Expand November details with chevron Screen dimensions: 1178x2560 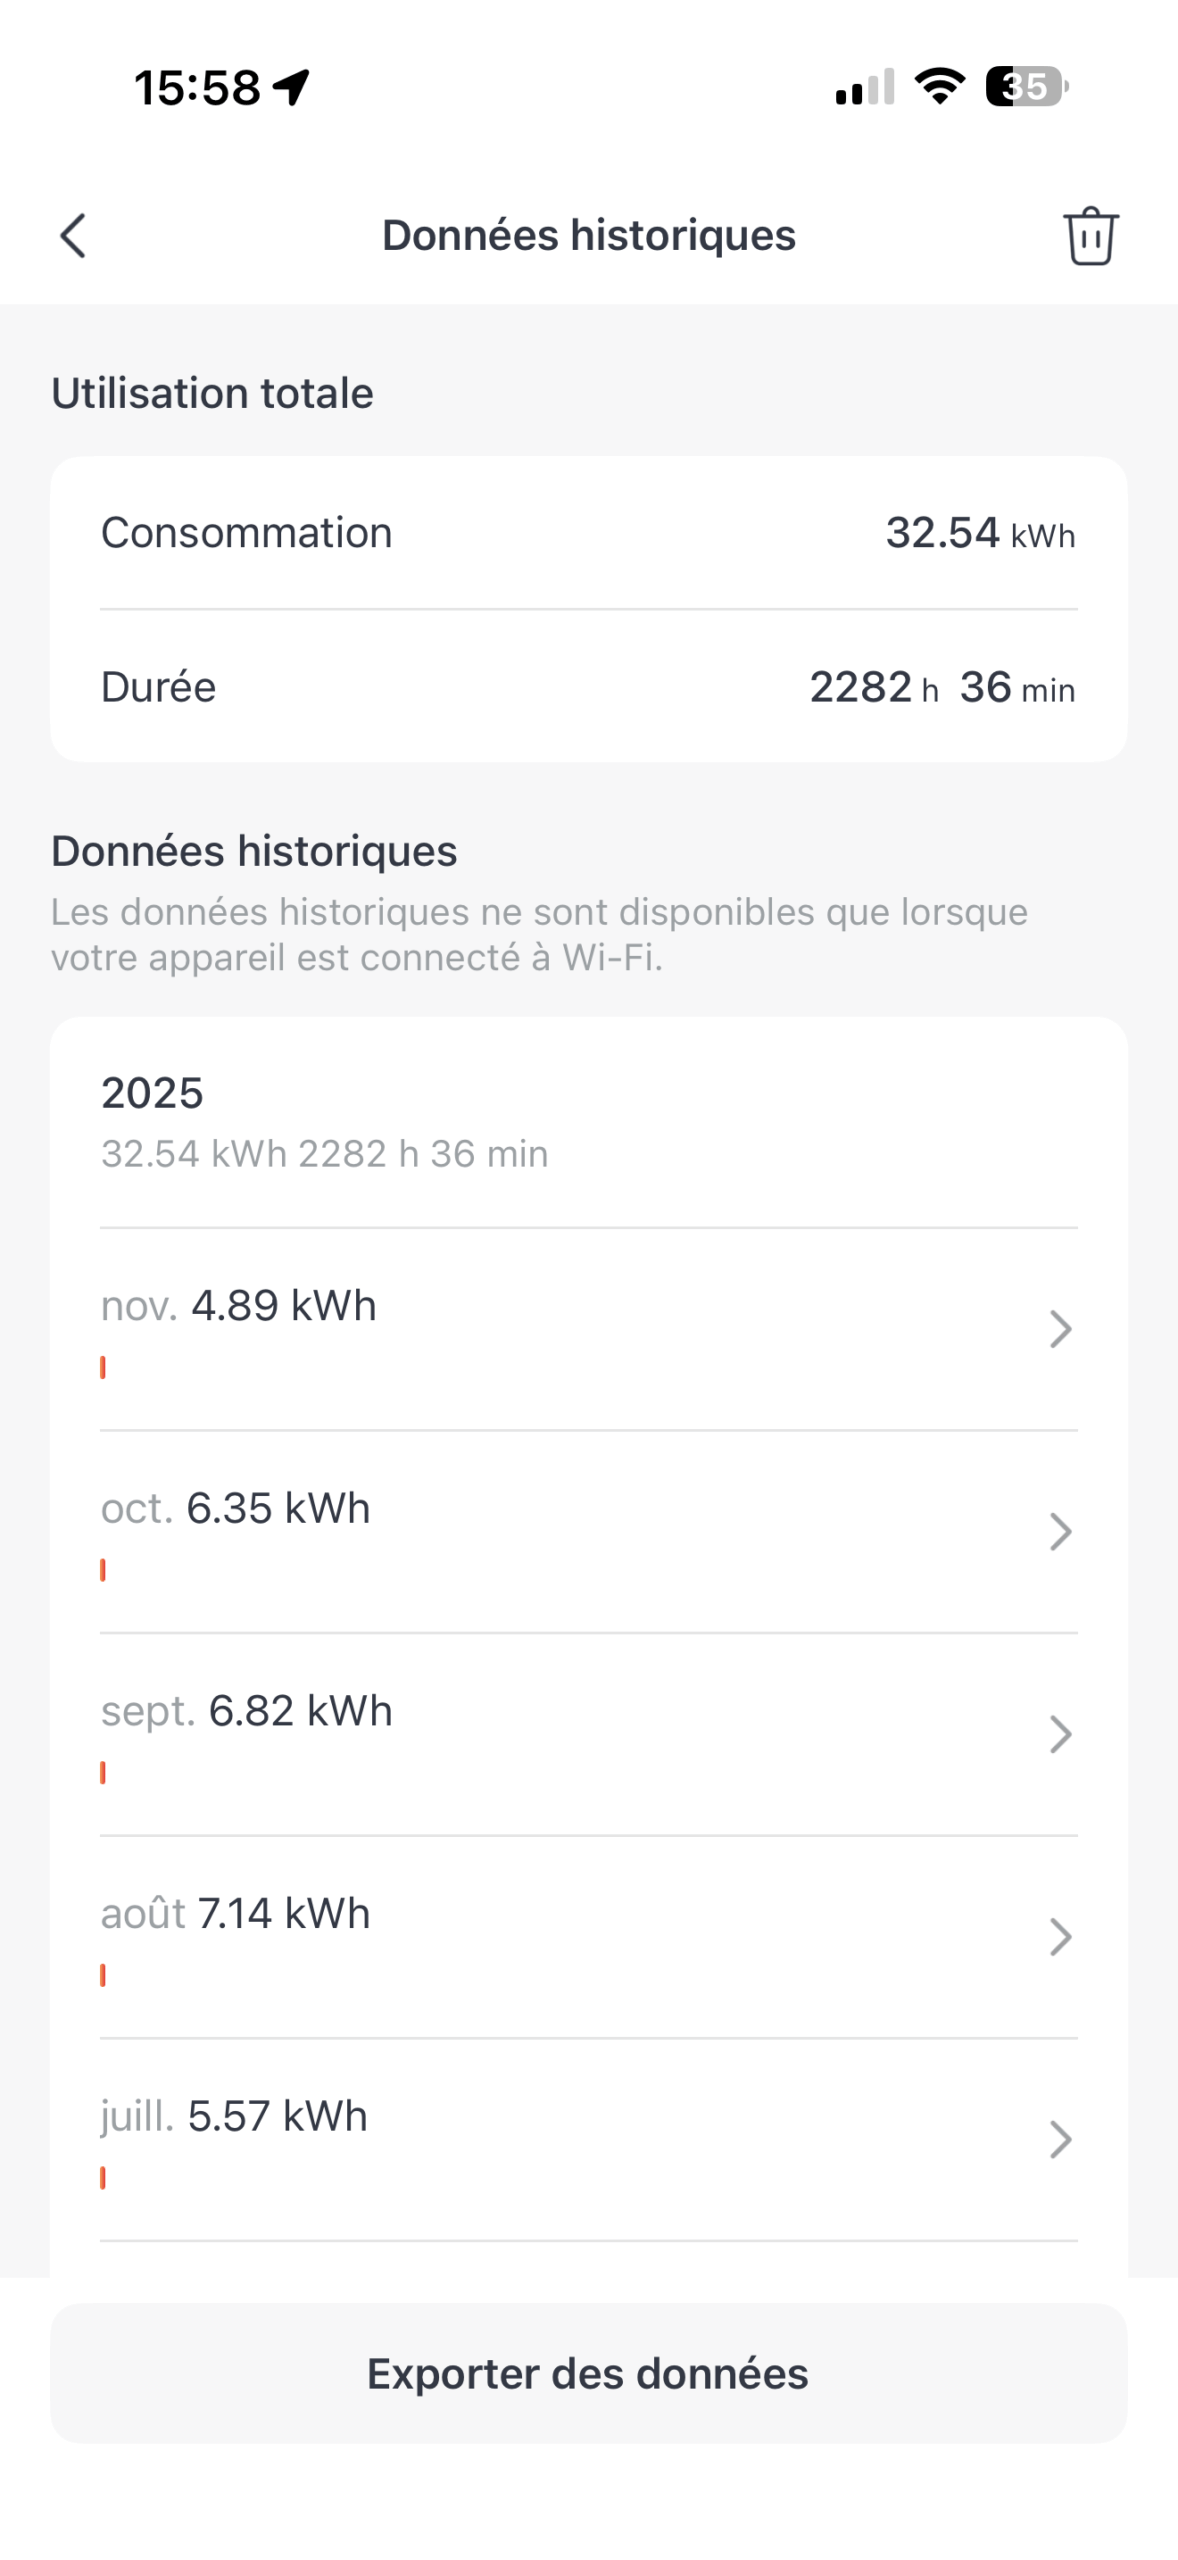click(1060, 1329)
